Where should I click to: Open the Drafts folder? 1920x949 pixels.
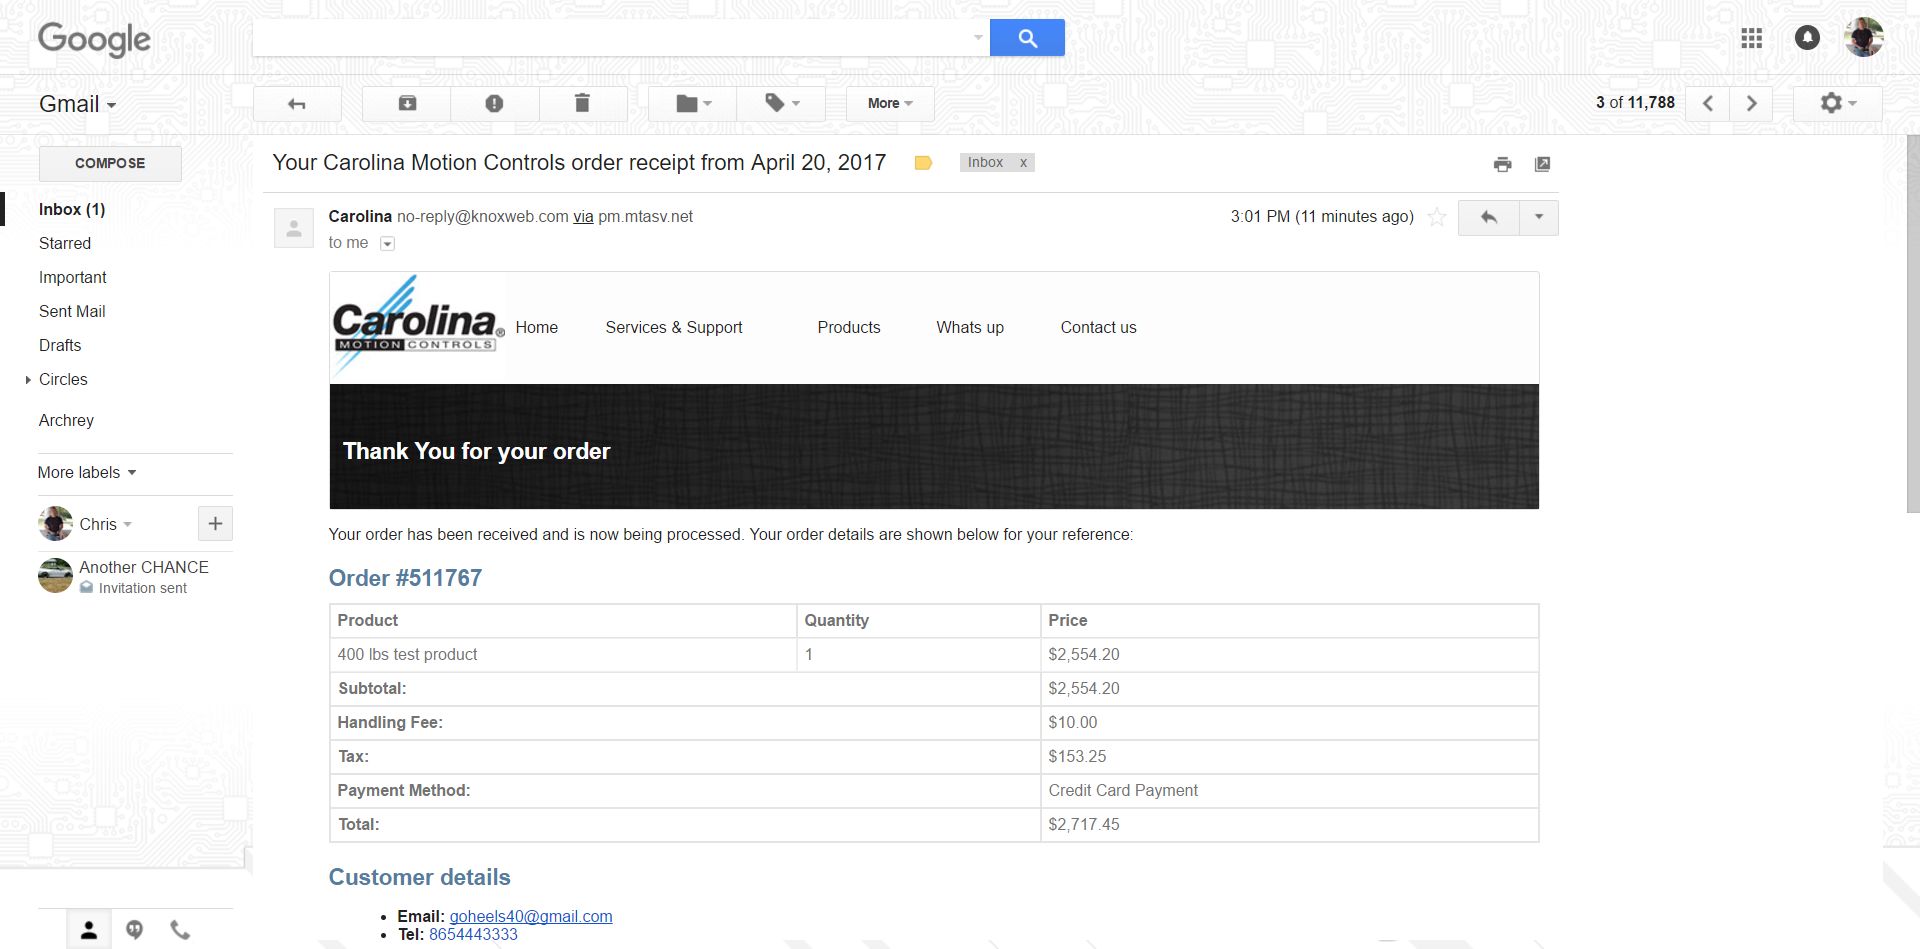tap(60, 345)
